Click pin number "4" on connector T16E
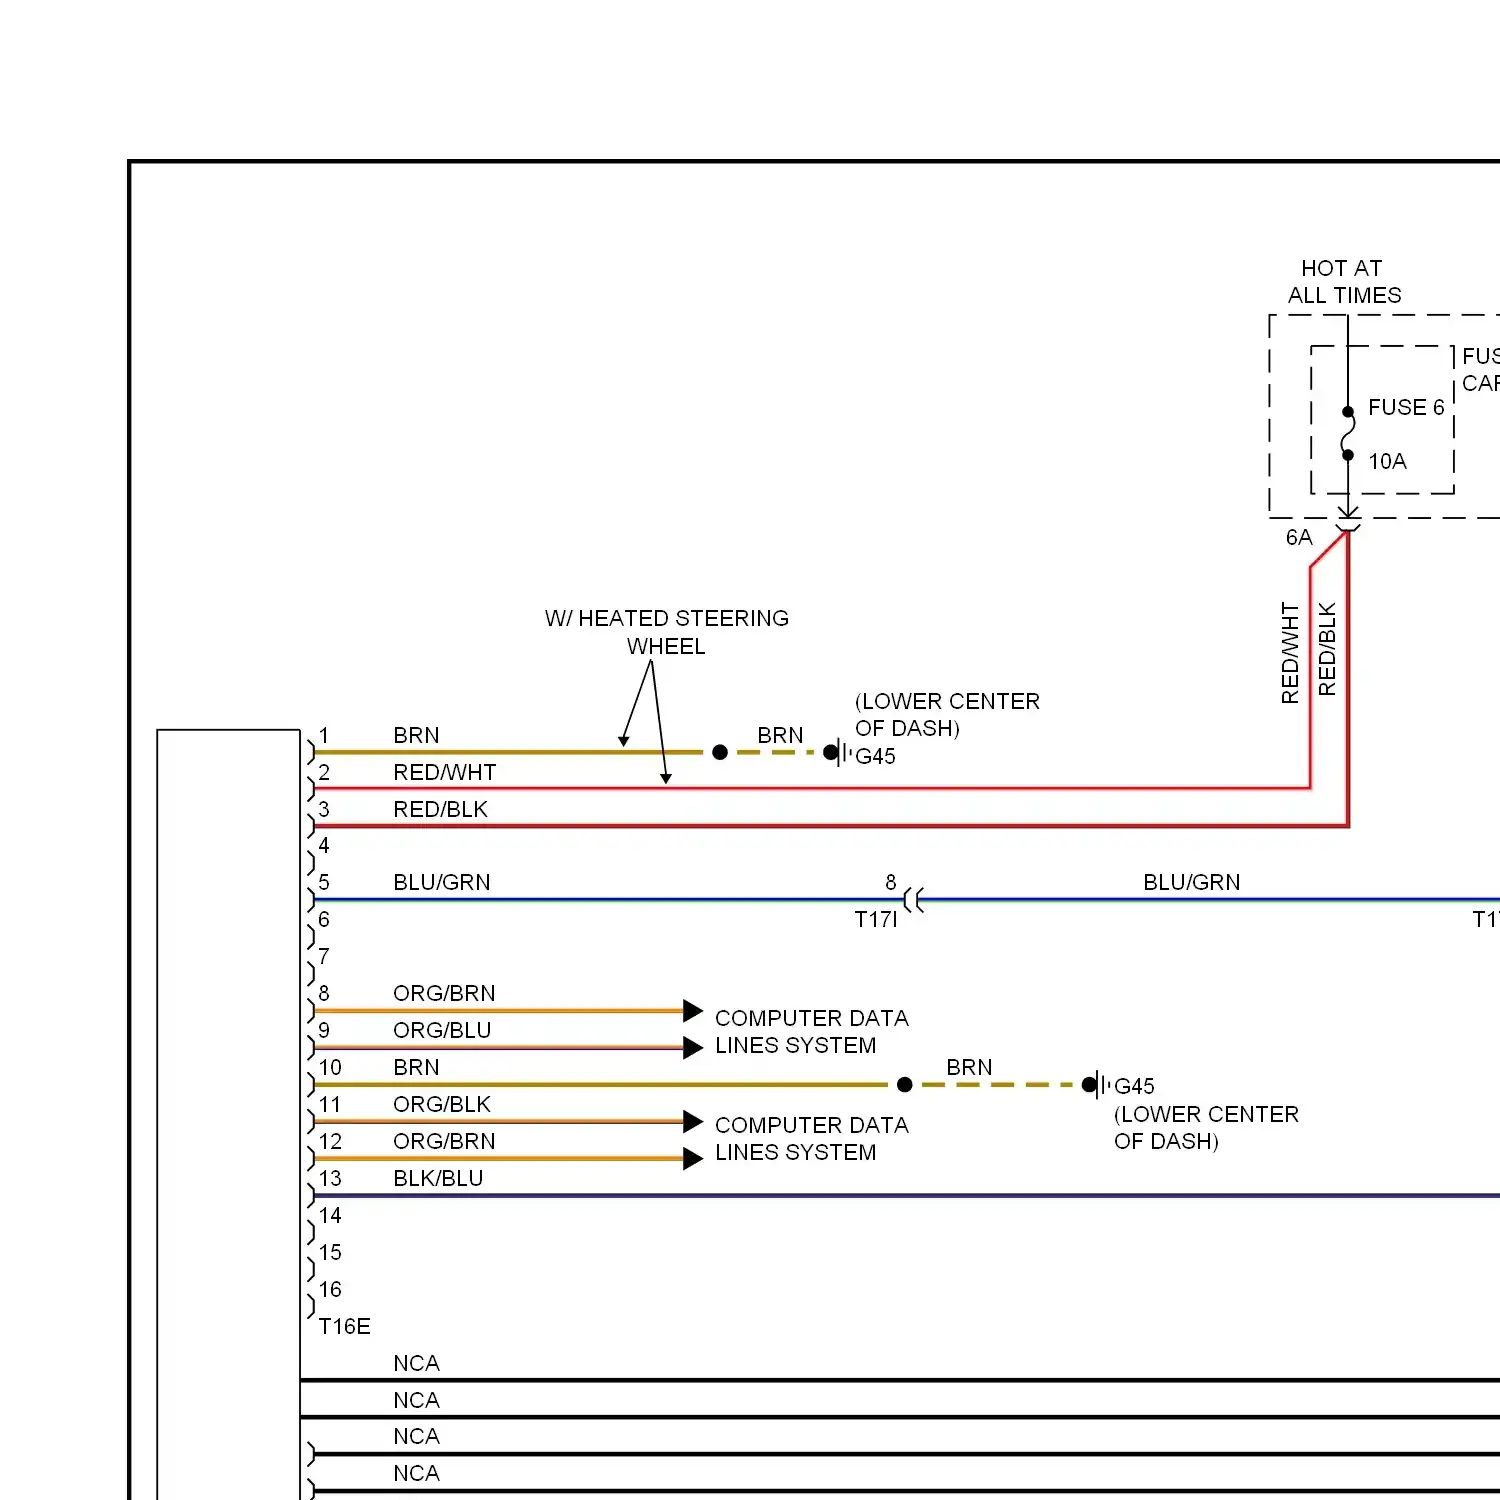 [324, 846]
